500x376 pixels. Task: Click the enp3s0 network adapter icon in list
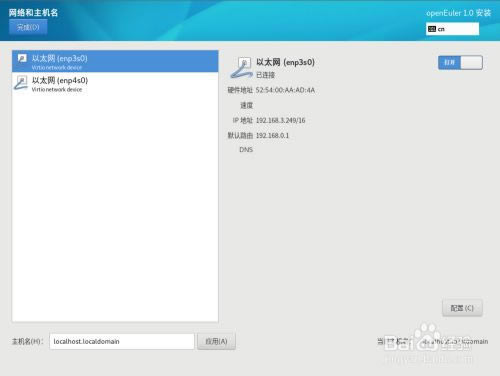22,59
